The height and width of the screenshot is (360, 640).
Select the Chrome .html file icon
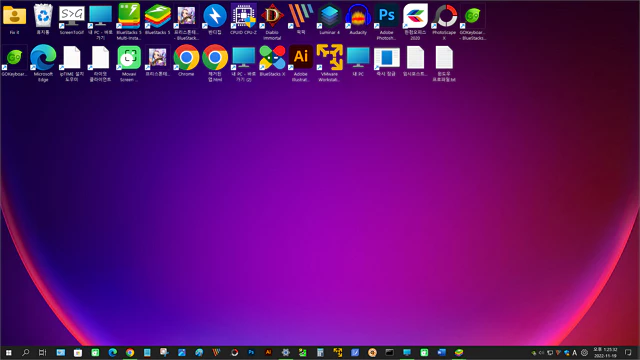pos(215,63)
